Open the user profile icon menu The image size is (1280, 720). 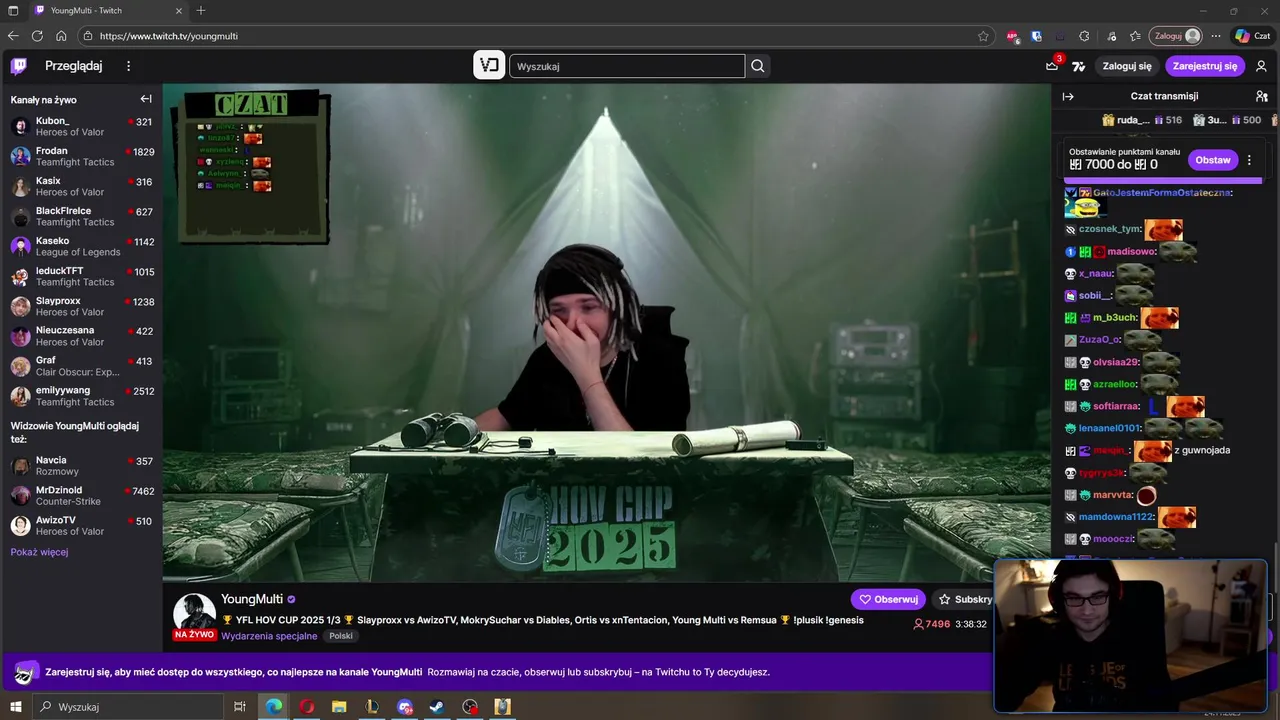pyautogui.click(x=1261, y=66)
